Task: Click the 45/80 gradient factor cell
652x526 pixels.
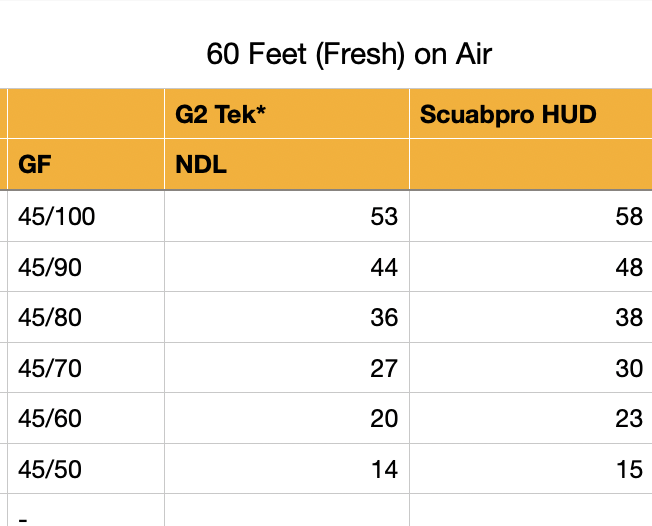Action: [x=86, y=318]
